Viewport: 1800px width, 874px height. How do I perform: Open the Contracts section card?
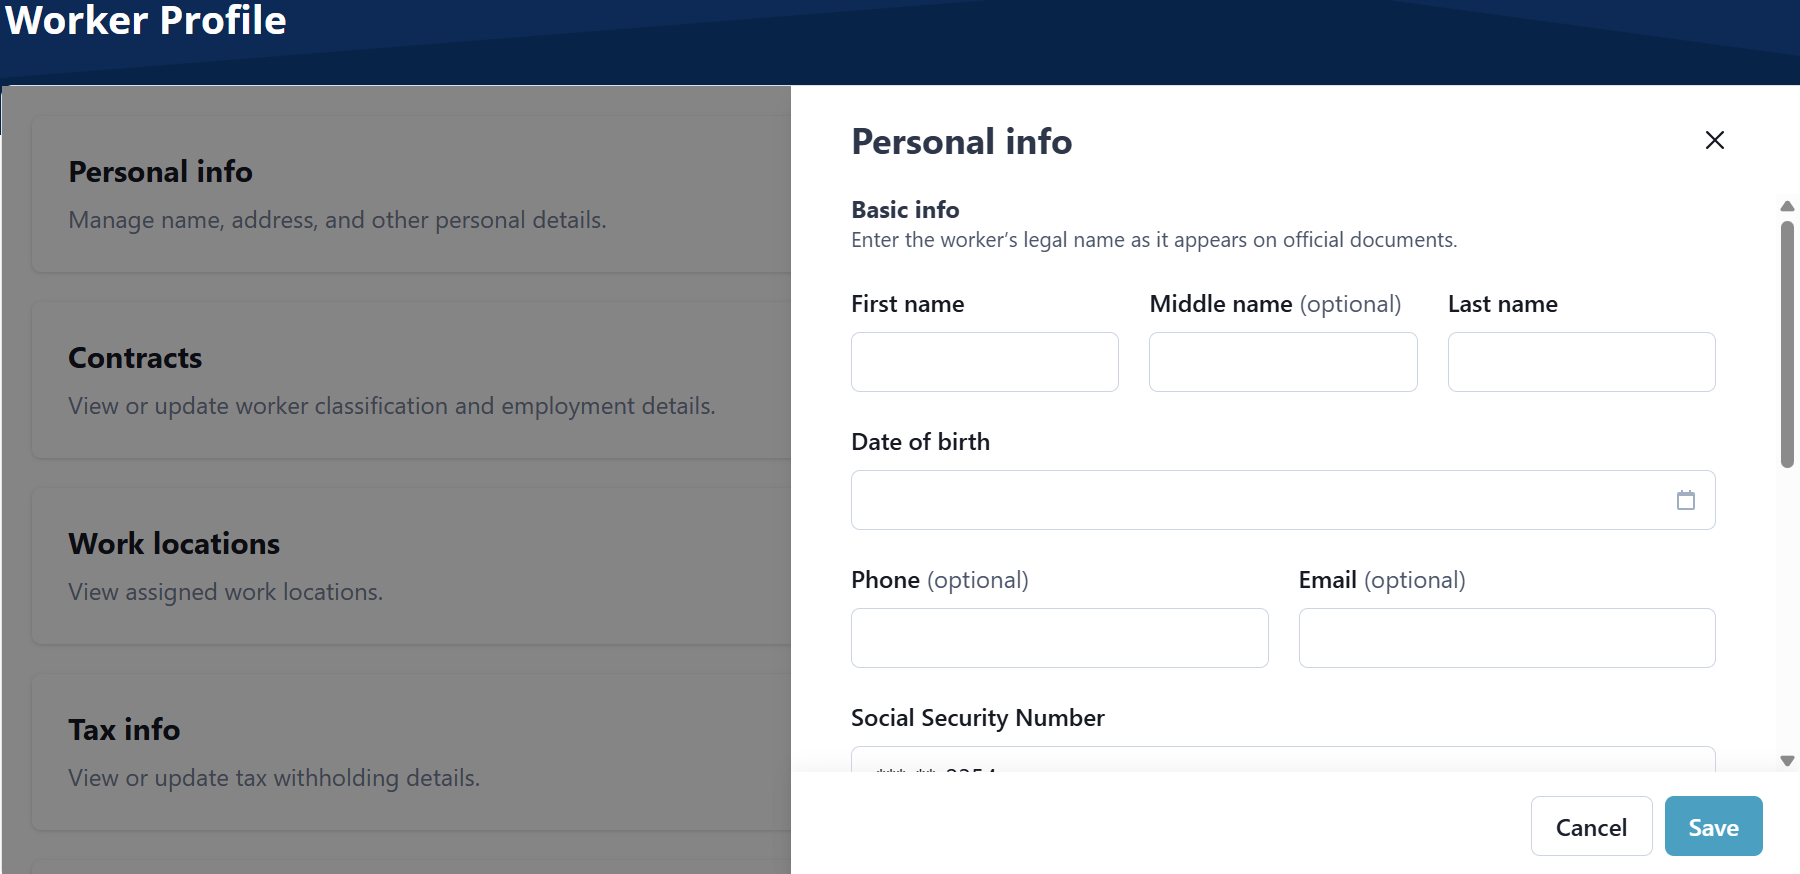click(410, 380)
